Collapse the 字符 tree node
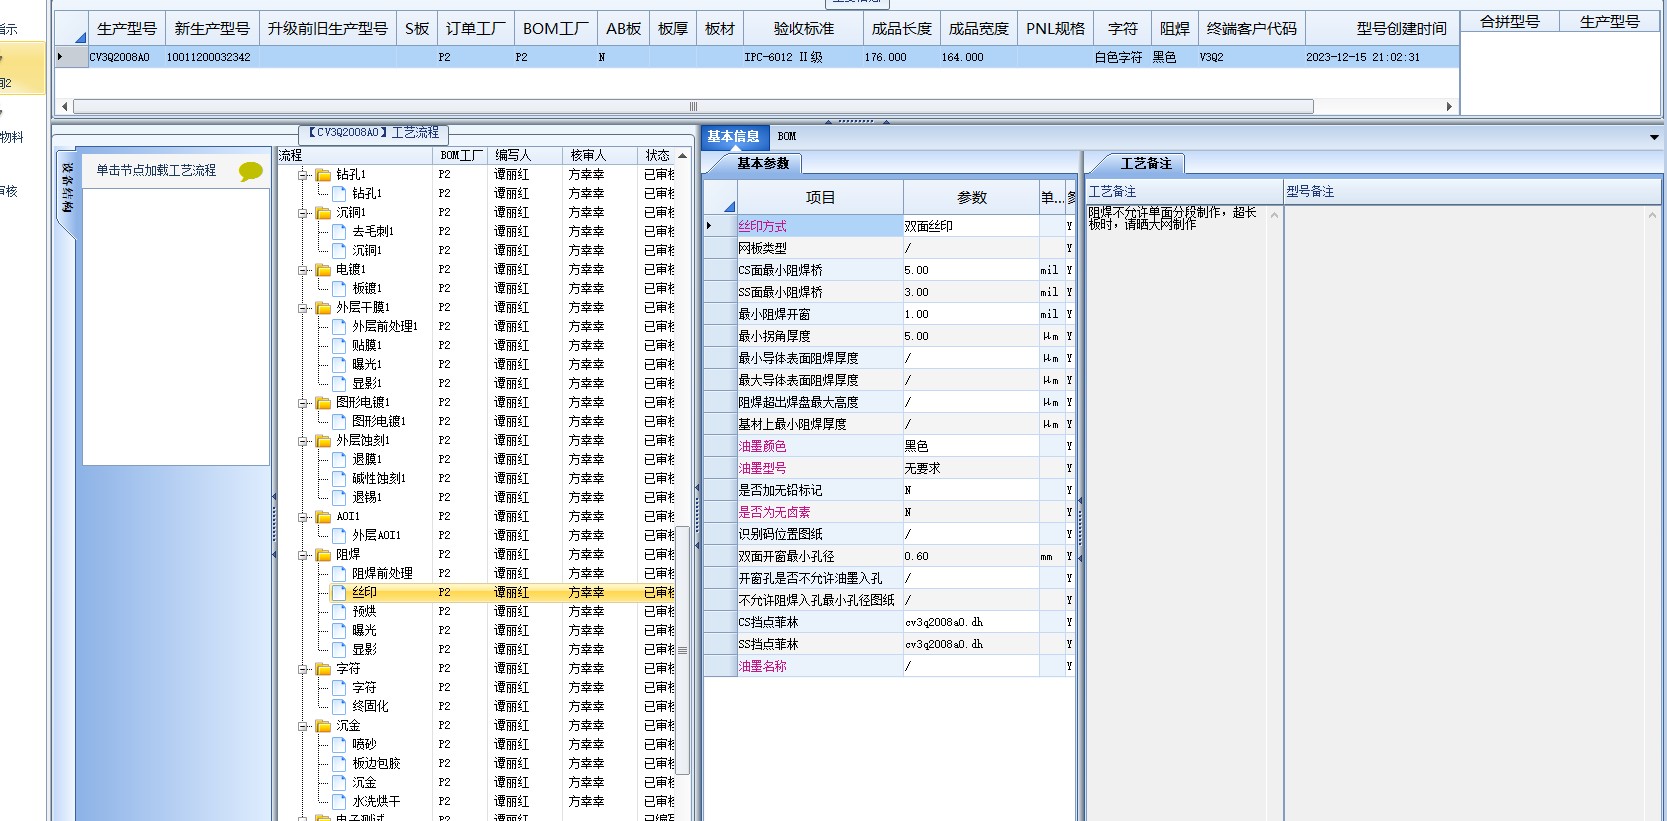Image resolution: width=1667 pixels, height=821 pixels. [x=303, y=669]
